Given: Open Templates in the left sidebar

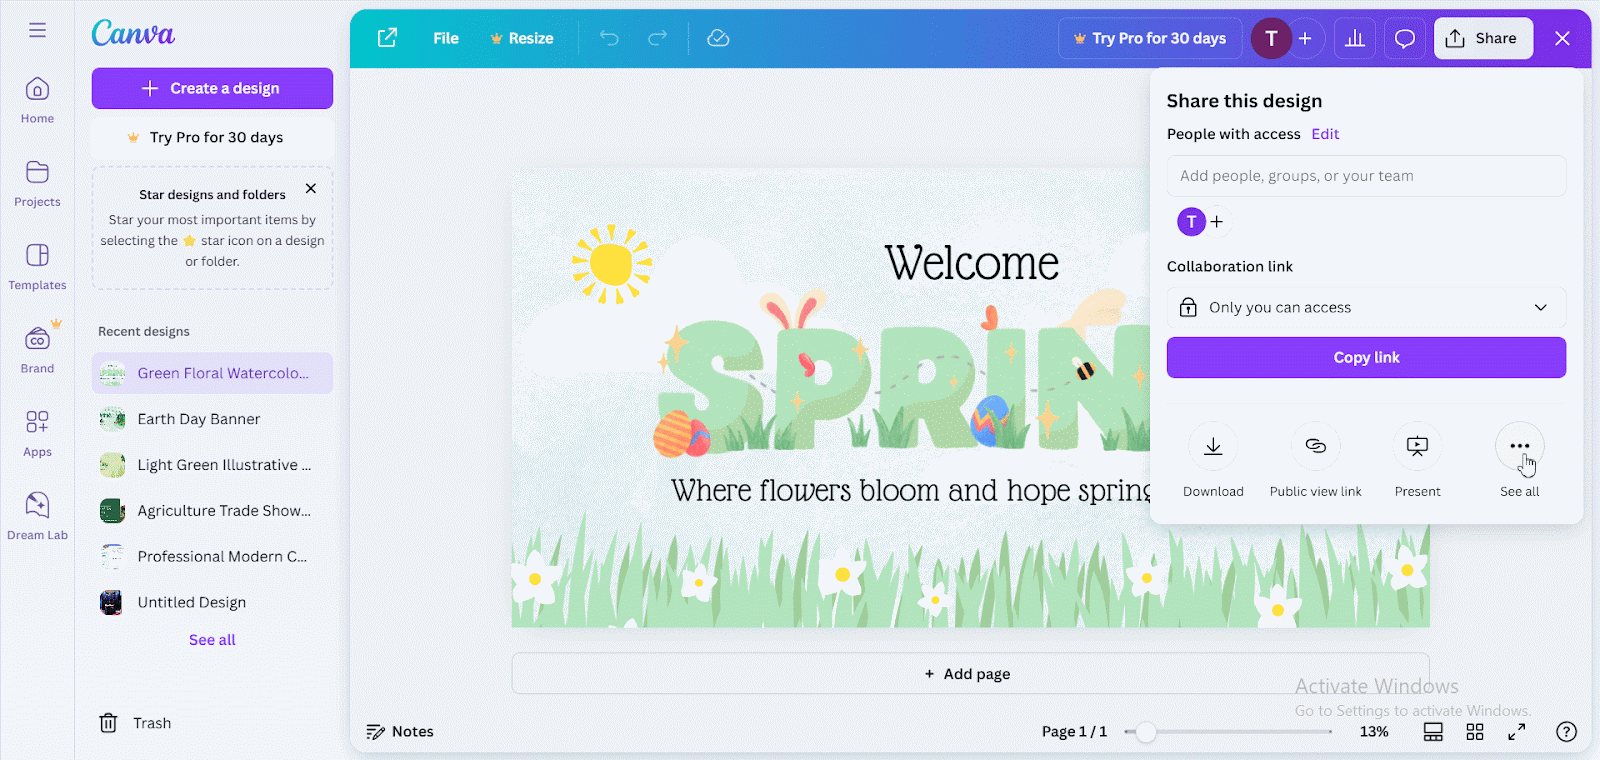Looking at the screenshot, I should (x=37, y=266).
